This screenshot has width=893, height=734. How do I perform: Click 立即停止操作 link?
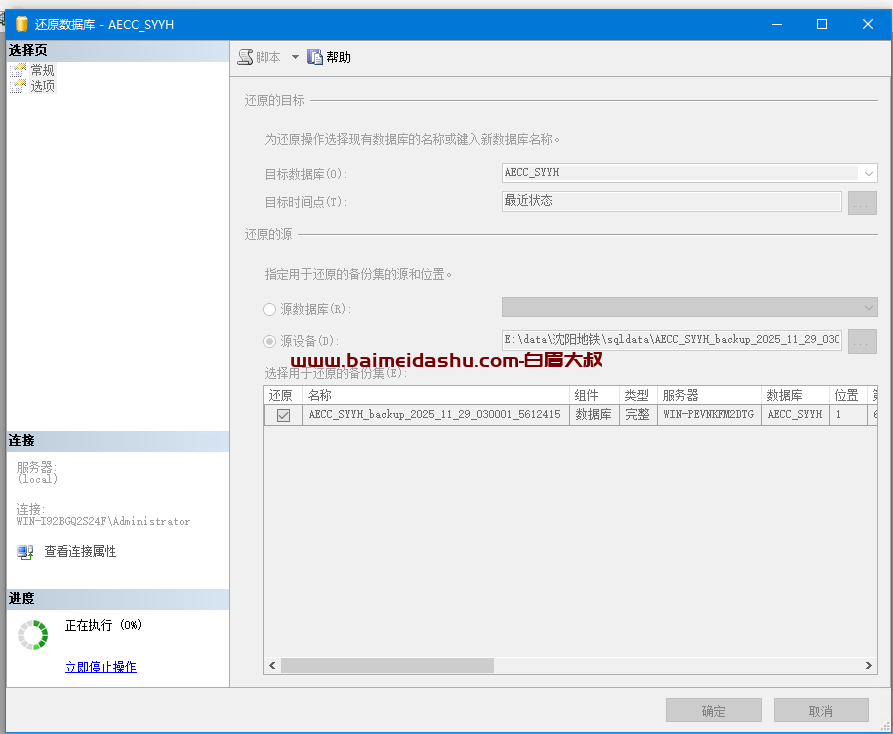pos(101,667)
